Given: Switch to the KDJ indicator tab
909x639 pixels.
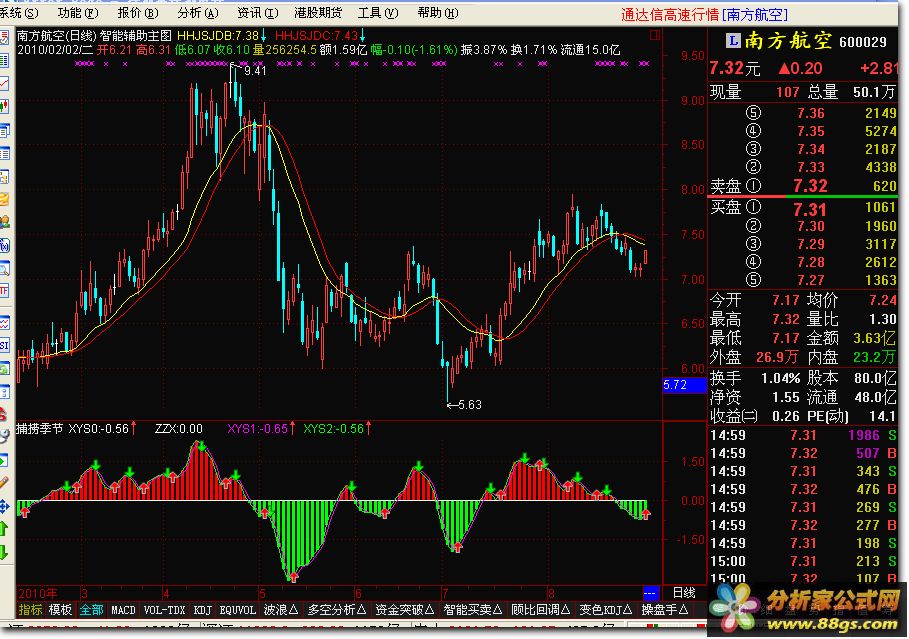Looking at the screenshot, I should (x=202, y=609).
